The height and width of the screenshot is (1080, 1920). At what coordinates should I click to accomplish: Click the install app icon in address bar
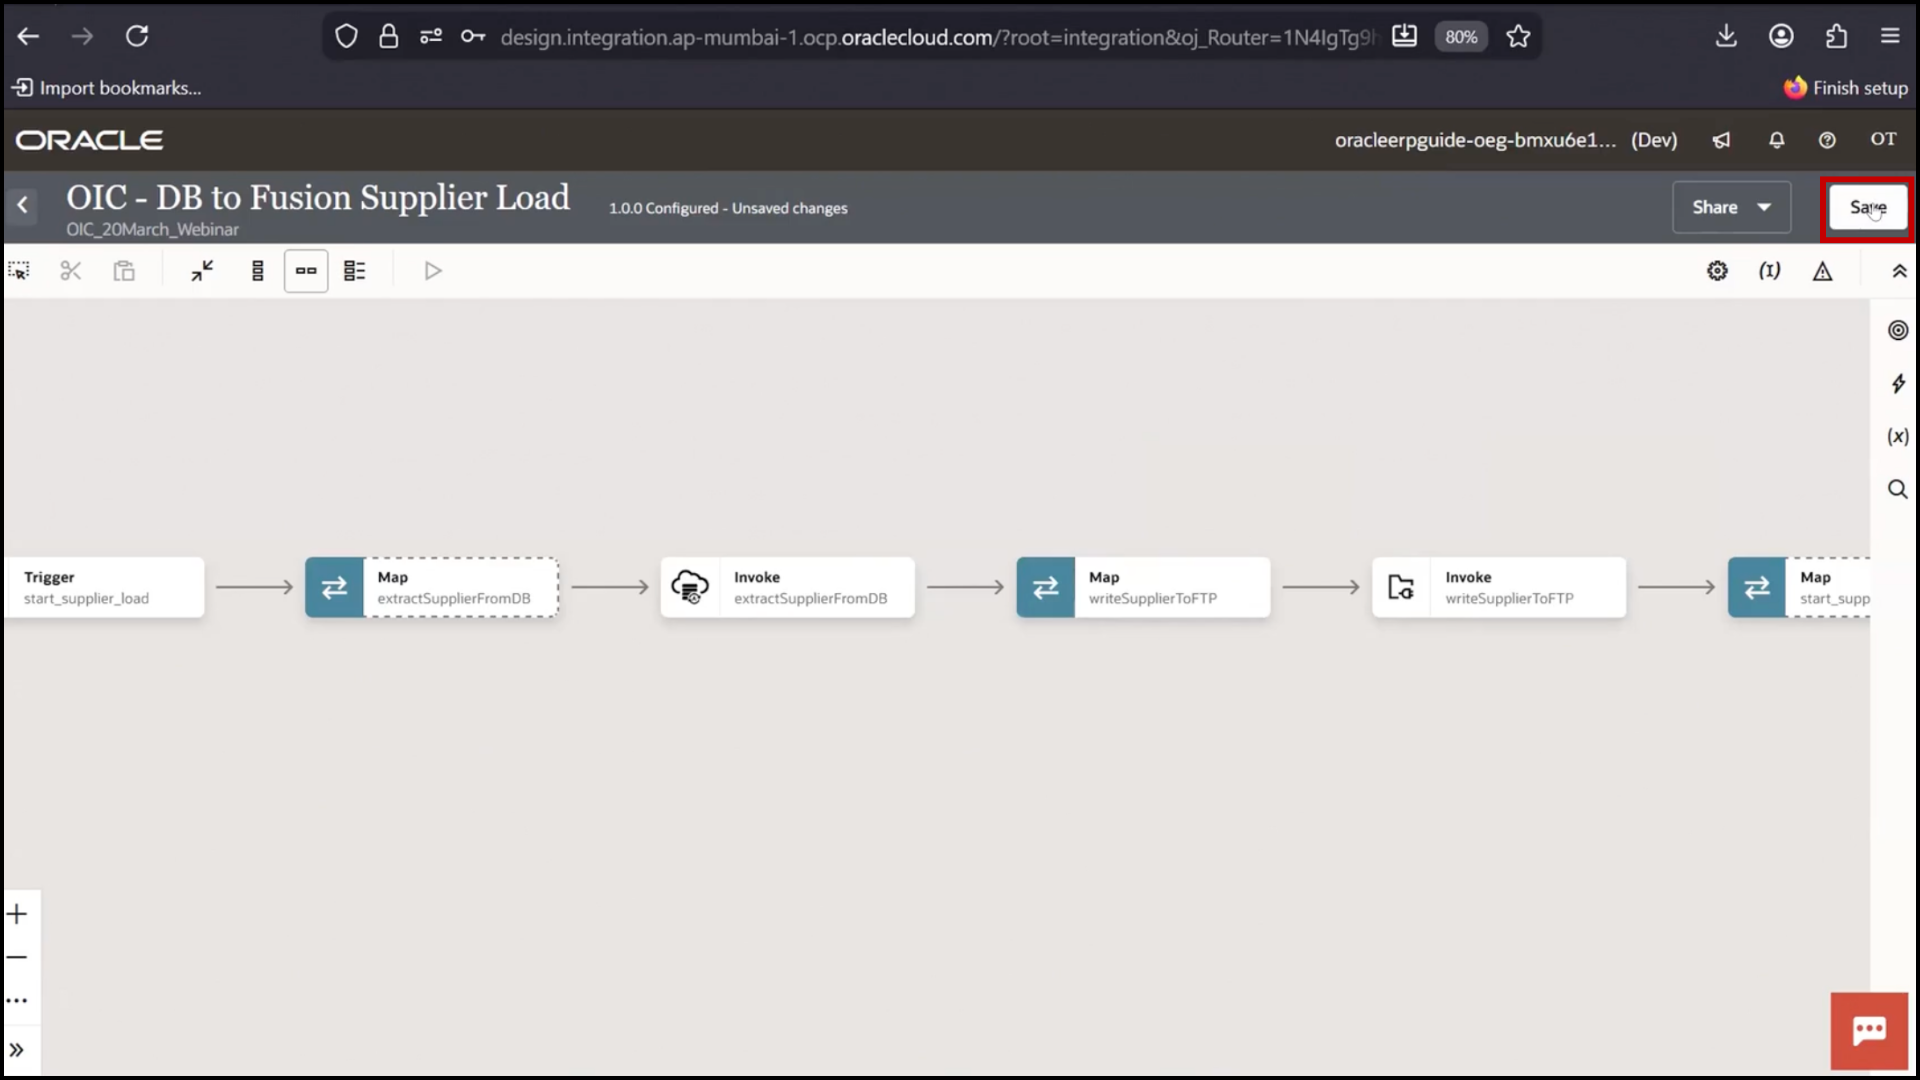click(1404, 37)
